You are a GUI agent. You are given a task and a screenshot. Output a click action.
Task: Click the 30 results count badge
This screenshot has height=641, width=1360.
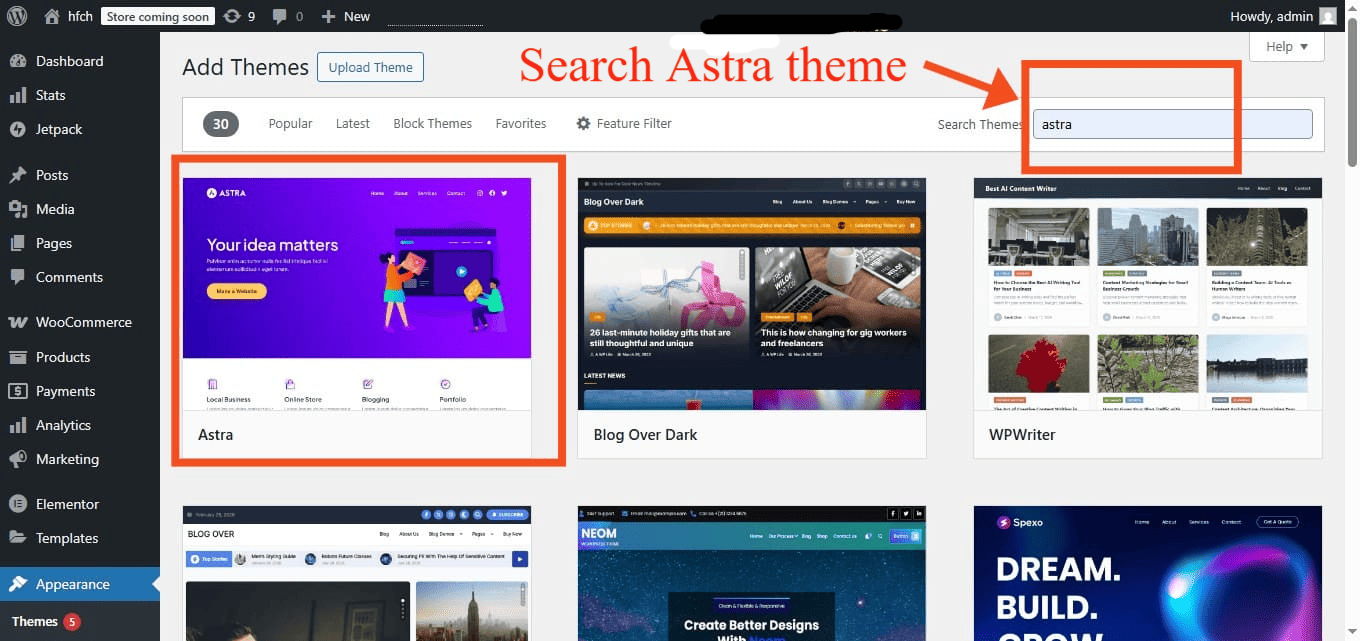(221, 124)
